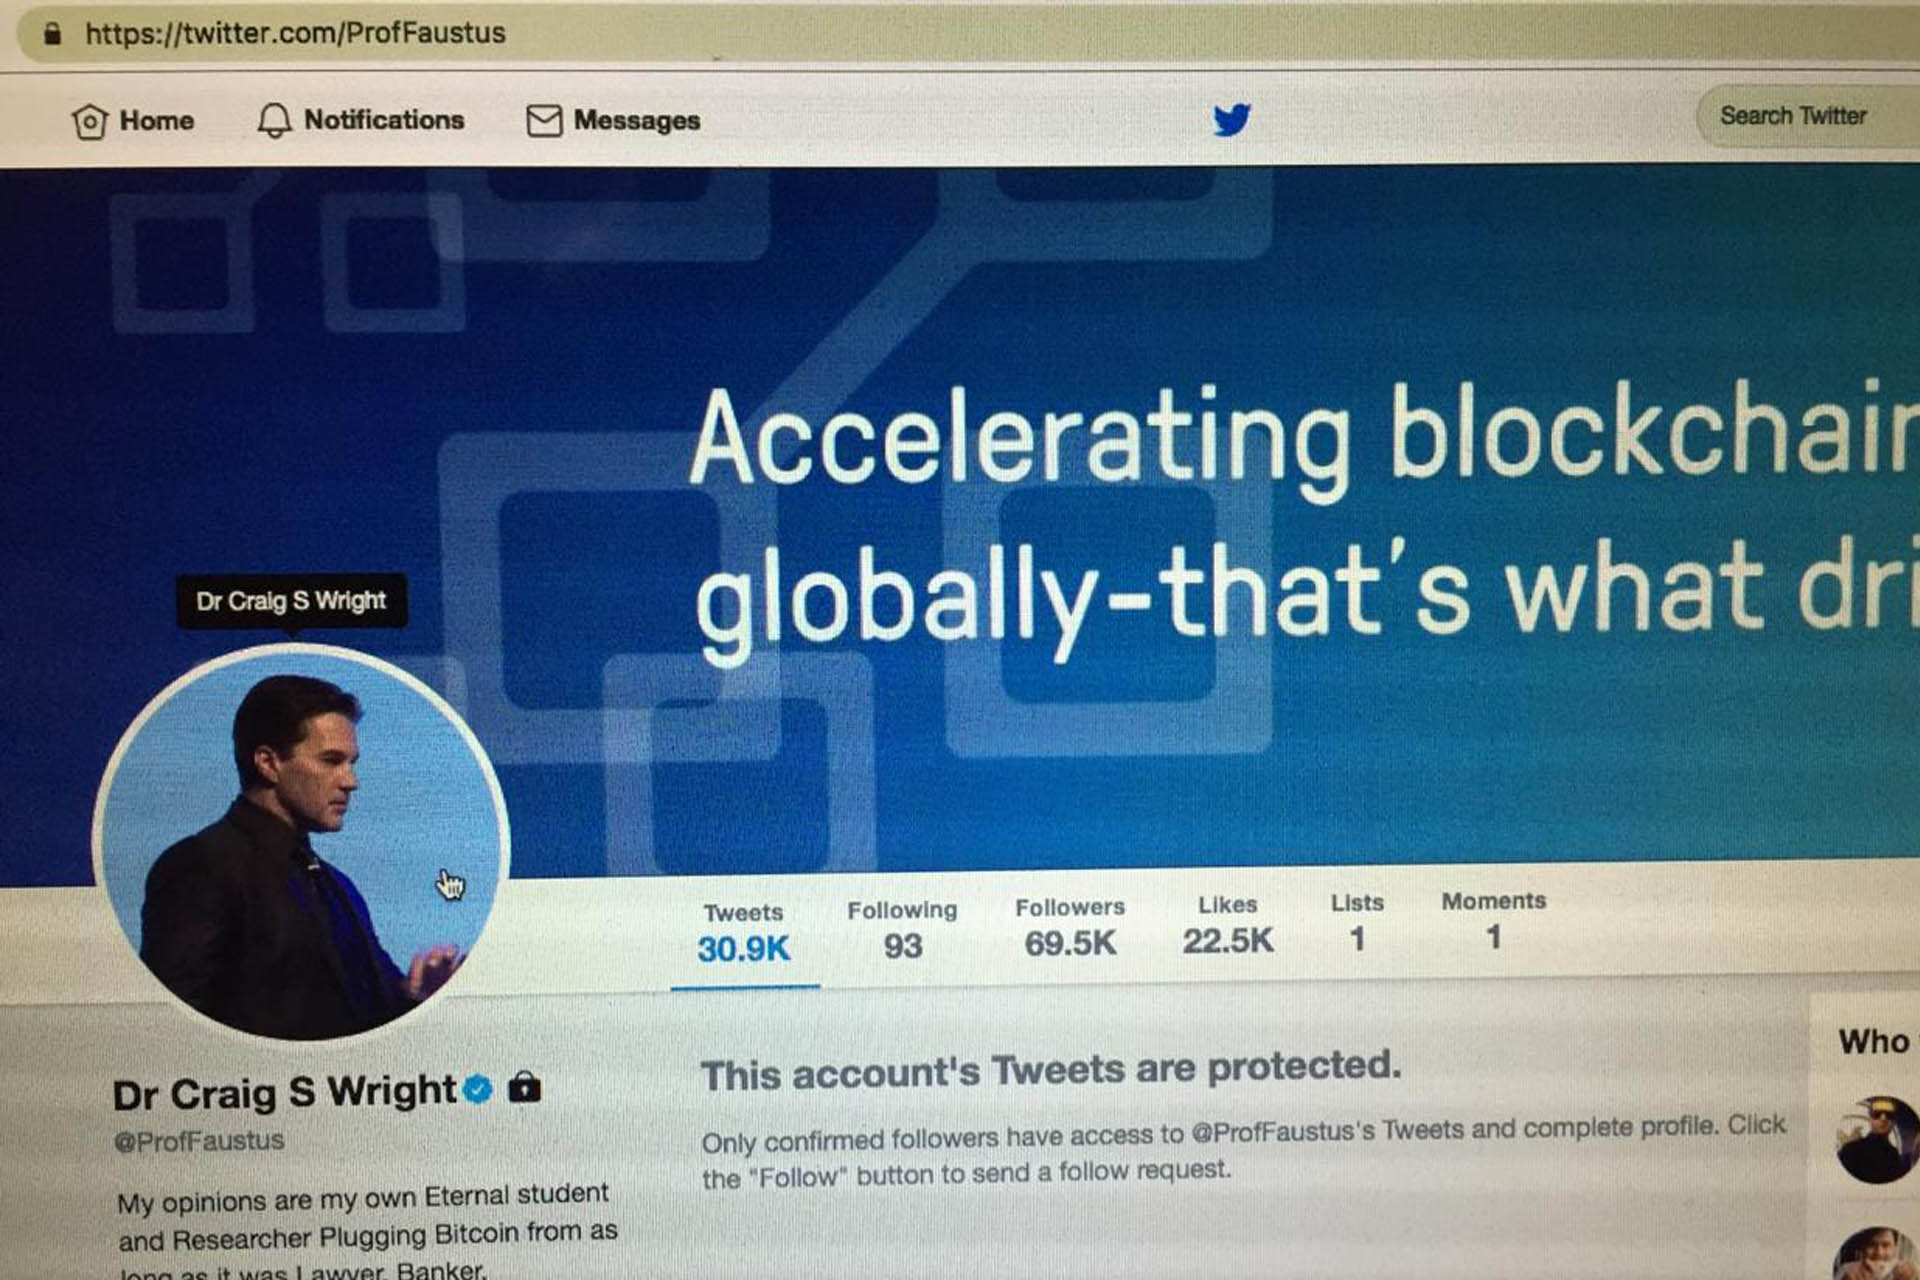This screenshot has height=1280, width=1920.
Task: Click the protected-account lock icon
Action: pos(524,1086)
